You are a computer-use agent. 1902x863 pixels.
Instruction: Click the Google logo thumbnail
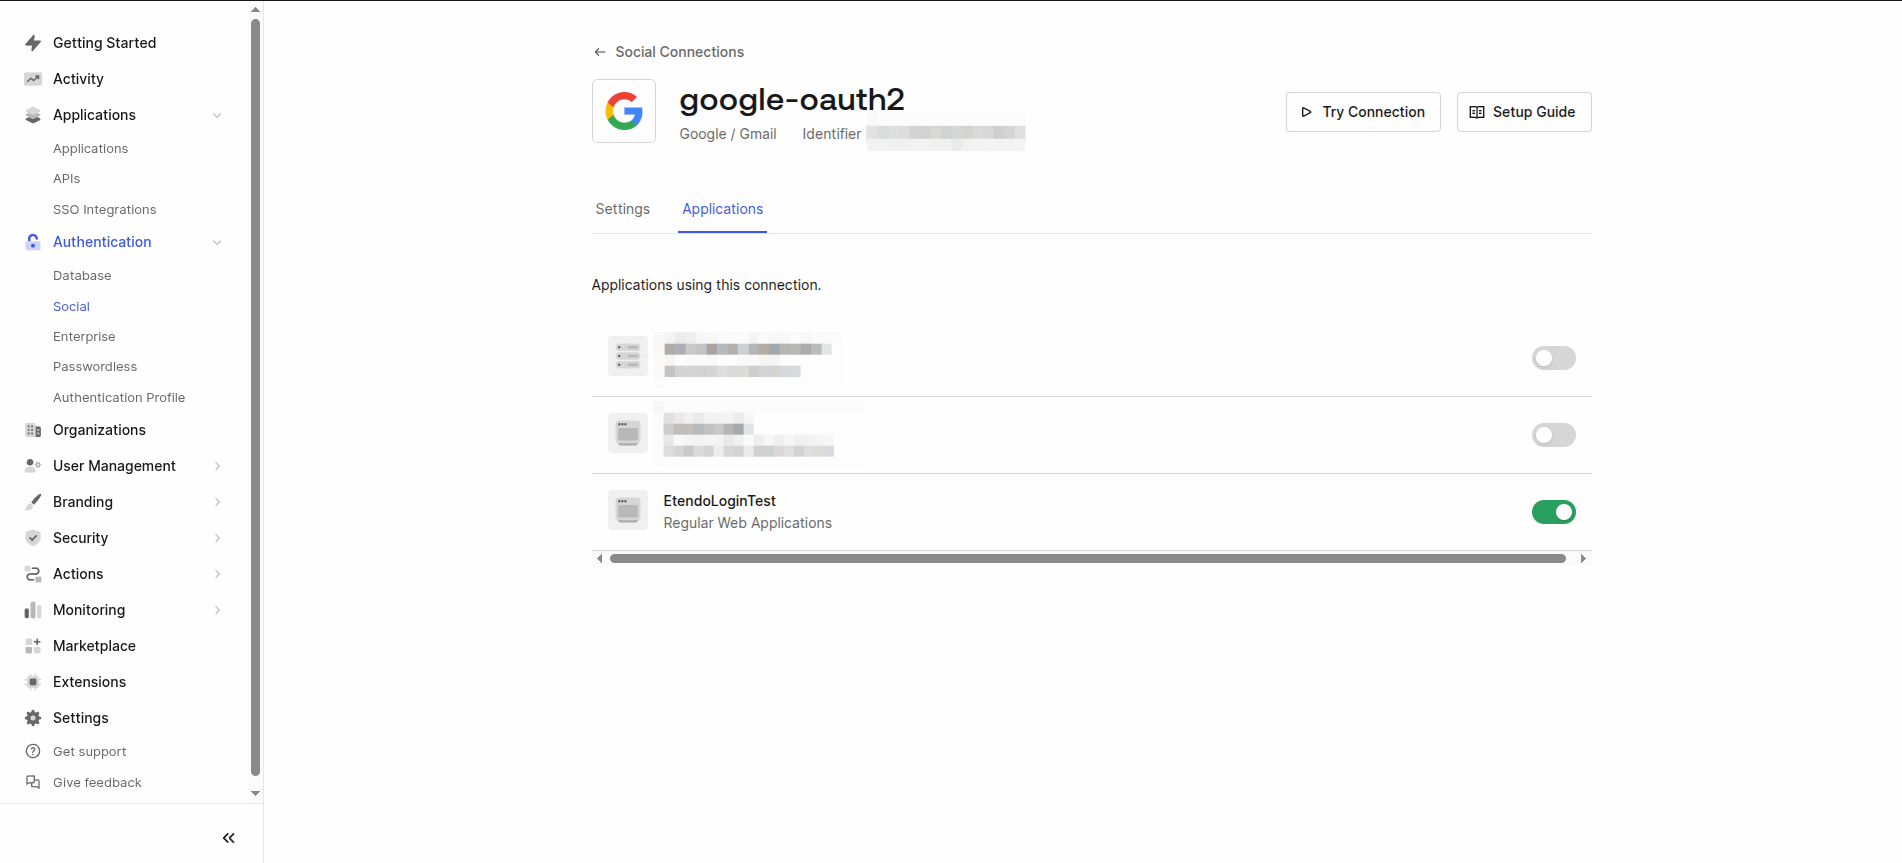pos(624,111)
